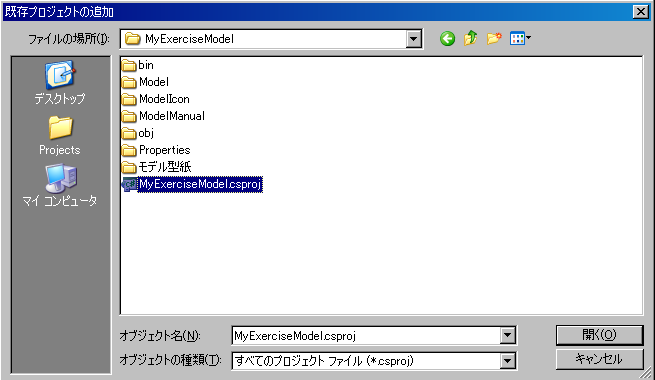The height and width of the screenshot is (380, 655).
Task: Click the bin folder name
Action: pos(146,65)
